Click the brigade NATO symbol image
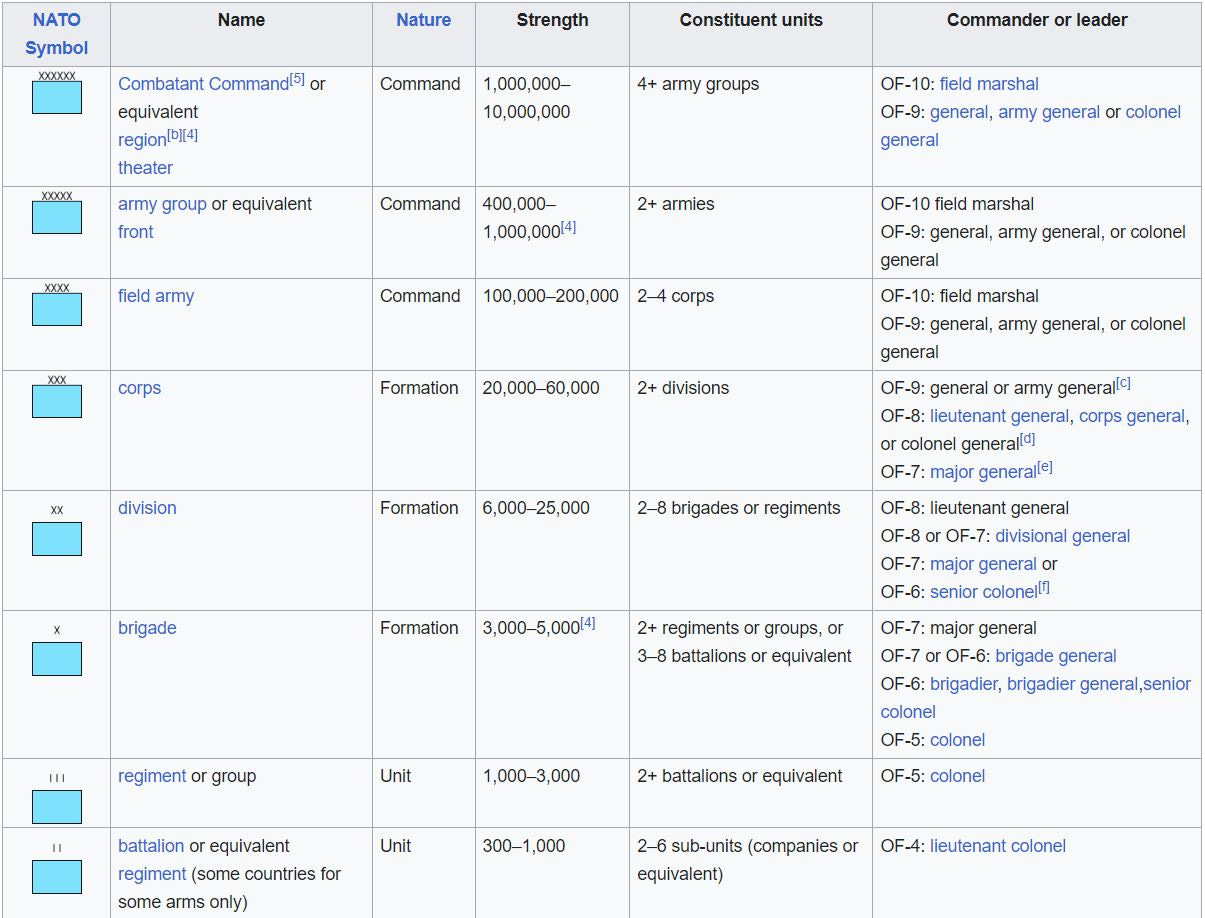 (x=57, y=650)
